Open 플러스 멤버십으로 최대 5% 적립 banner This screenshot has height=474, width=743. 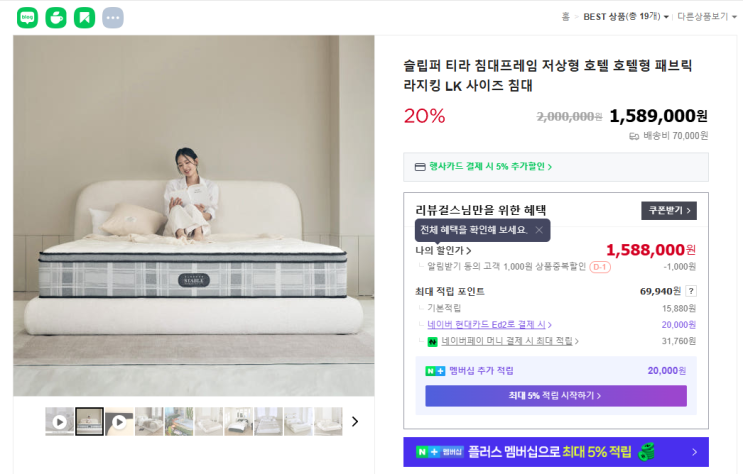556,452
